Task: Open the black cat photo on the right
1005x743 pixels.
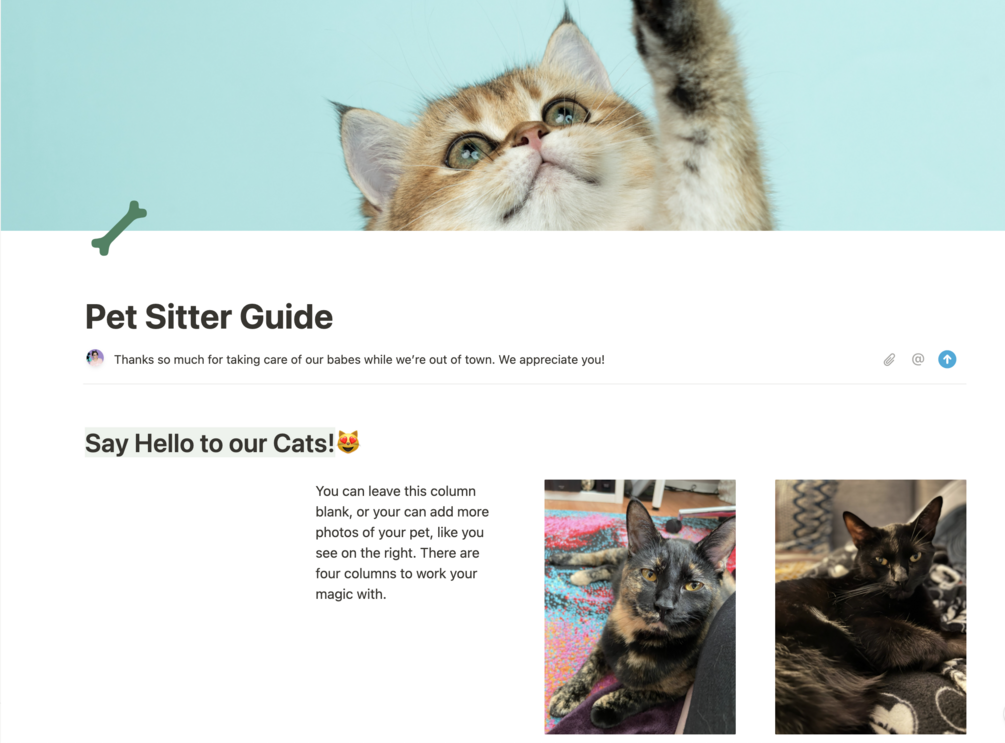Action: click(870, 606)
